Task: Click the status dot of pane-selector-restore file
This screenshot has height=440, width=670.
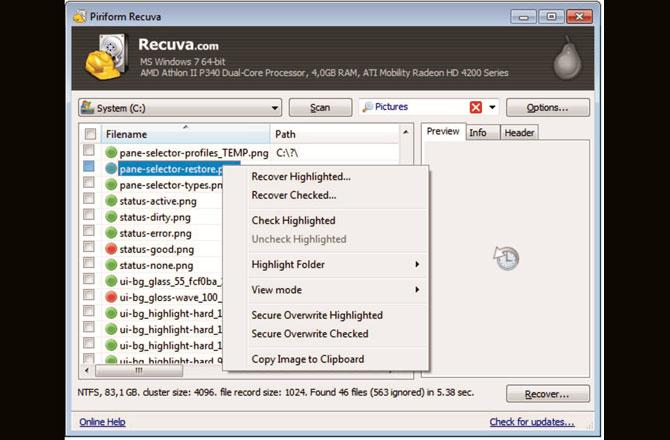Action: pyautogui.click(x=111, y=168)
